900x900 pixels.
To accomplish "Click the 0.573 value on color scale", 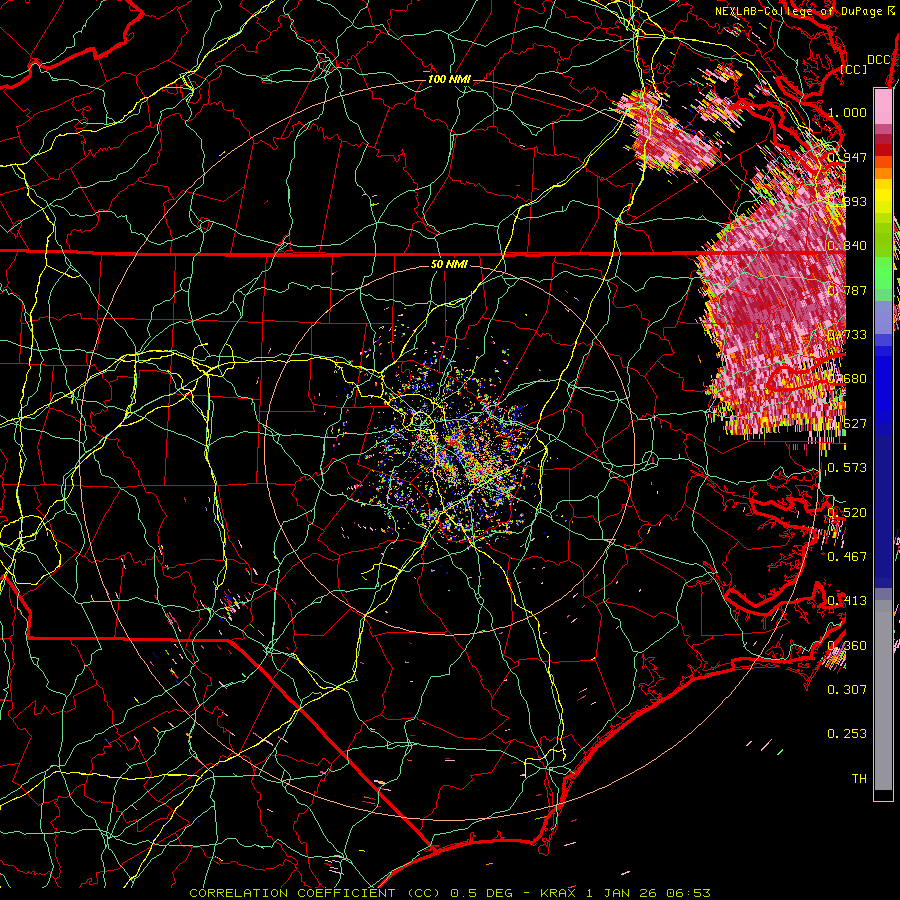I will click(847, 468).
